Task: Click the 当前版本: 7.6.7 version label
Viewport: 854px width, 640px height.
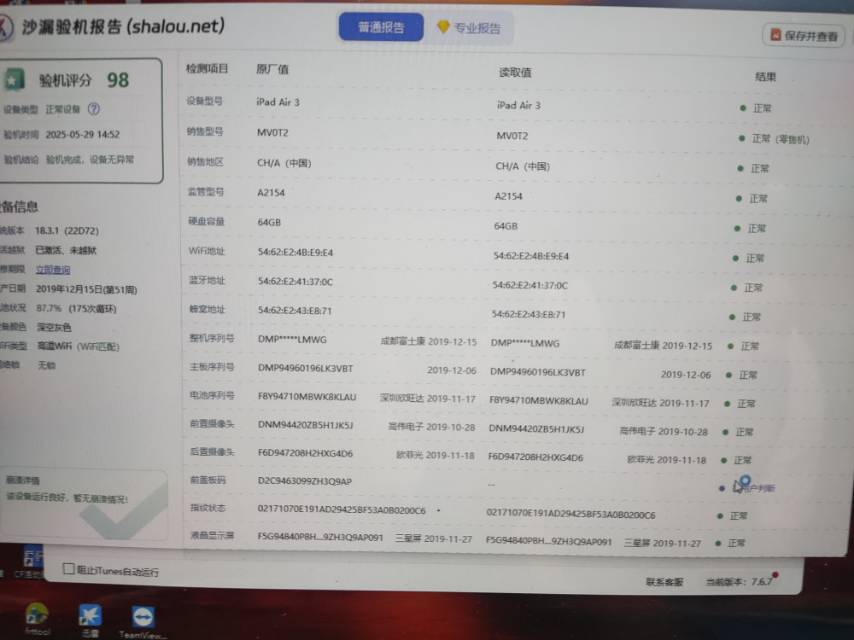Action: [739, 582]
